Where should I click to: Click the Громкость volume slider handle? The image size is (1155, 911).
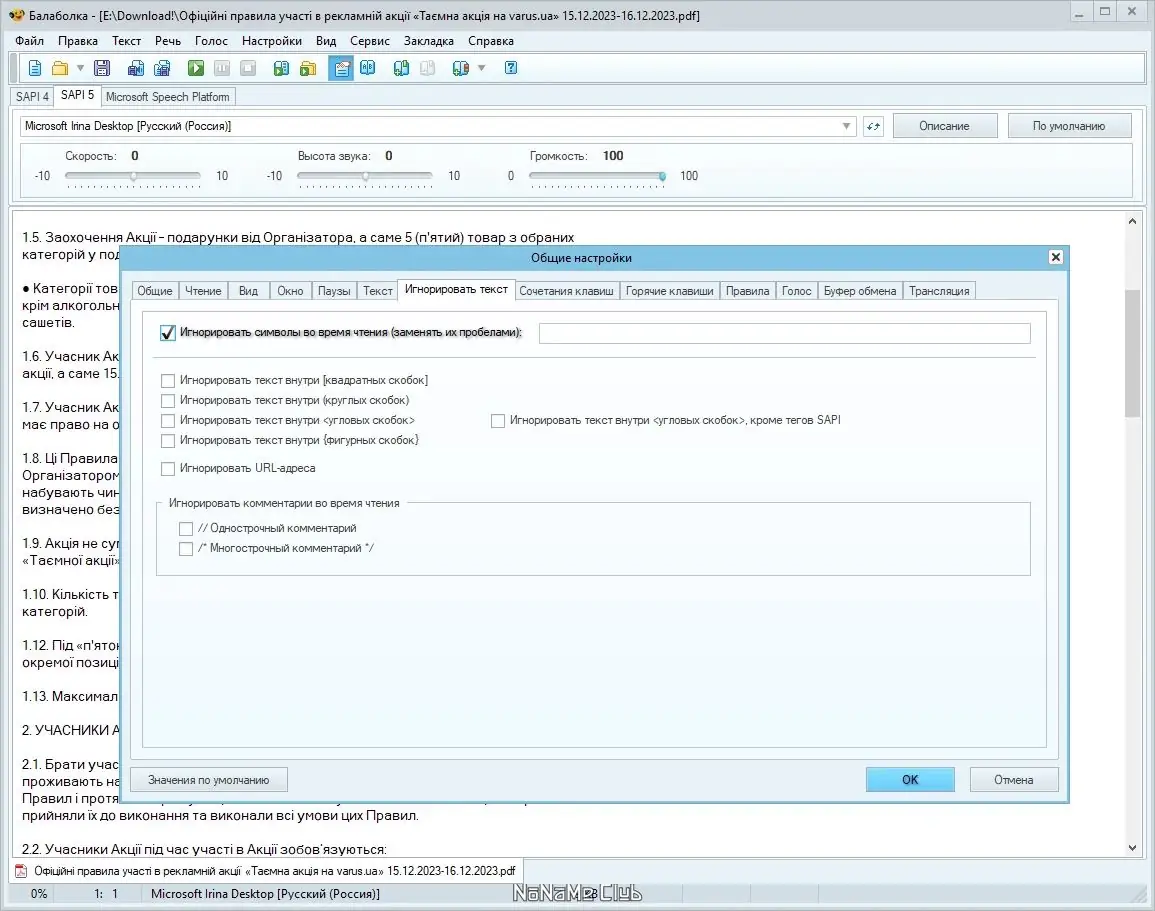coord(662,176)
